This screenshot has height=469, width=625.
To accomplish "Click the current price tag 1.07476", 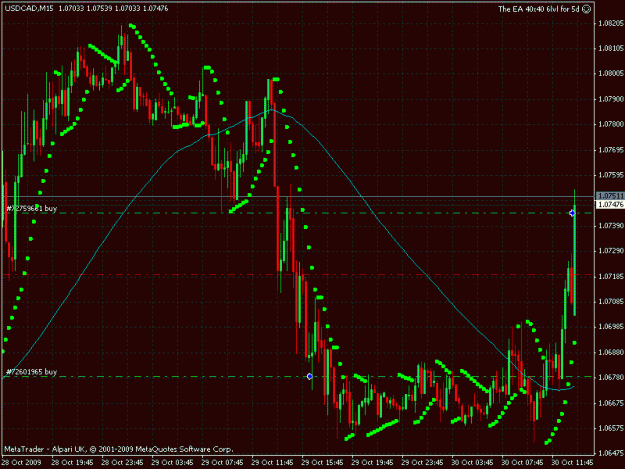I will click(x=610, y=204).
